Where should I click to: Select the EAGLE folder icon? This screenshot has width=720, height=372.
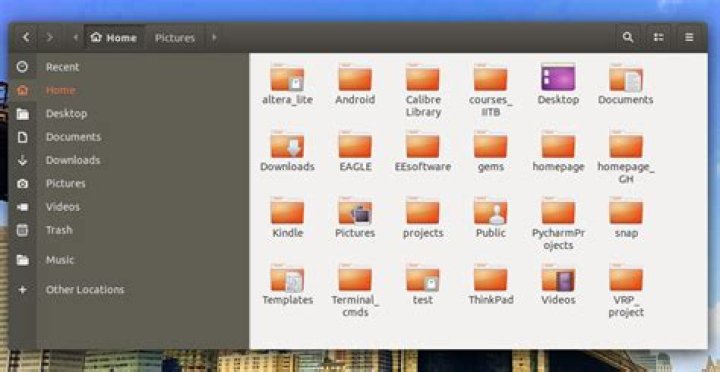(x=355, y=144)
